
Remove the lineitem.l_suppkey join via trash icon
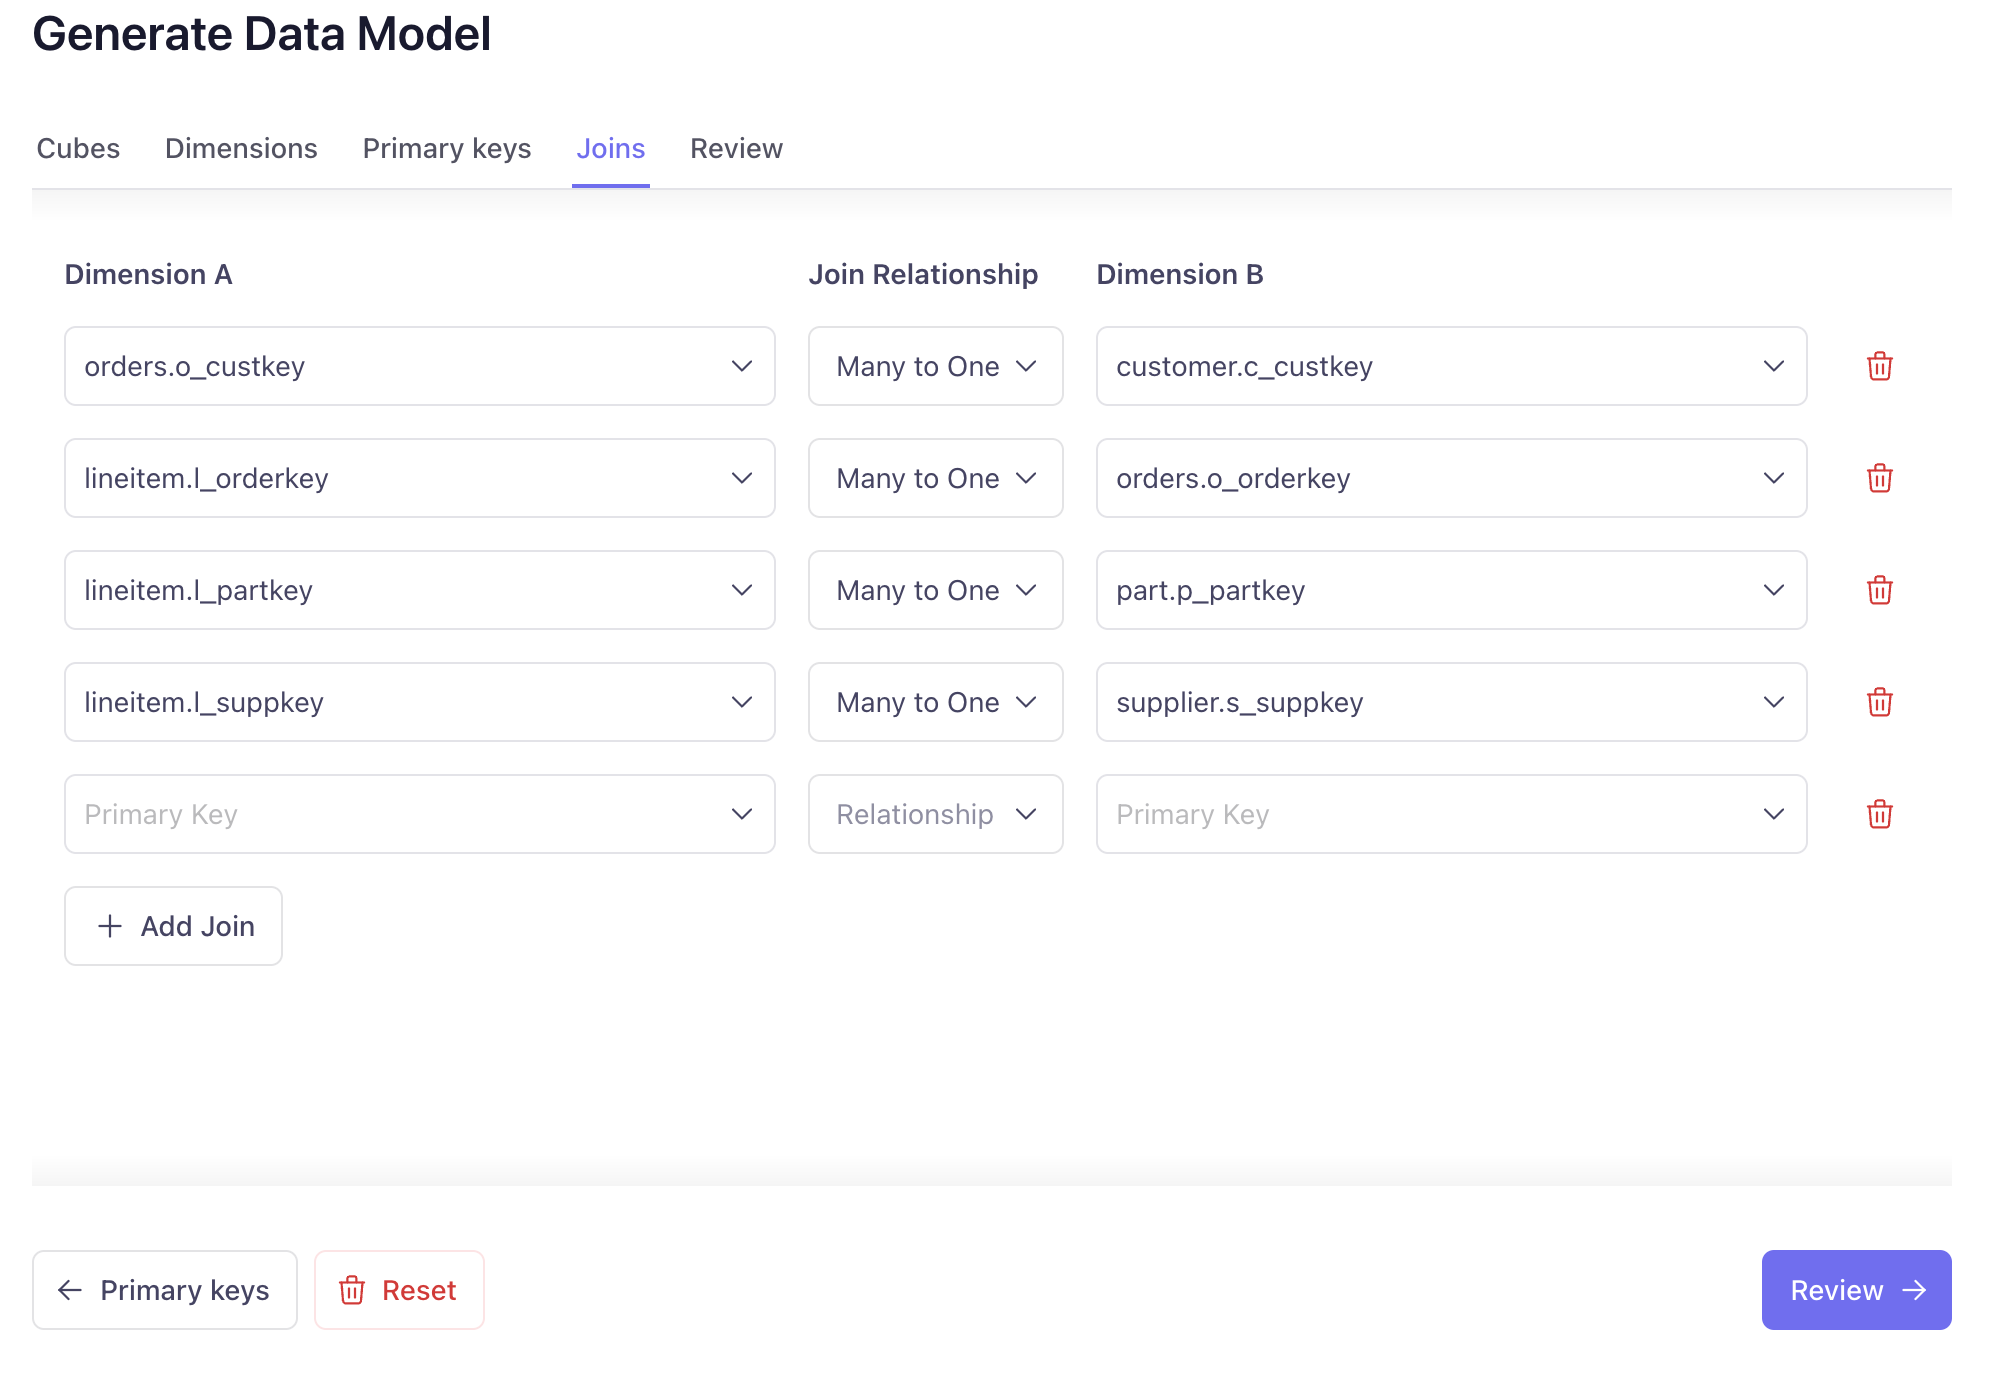coord(1879,702)
